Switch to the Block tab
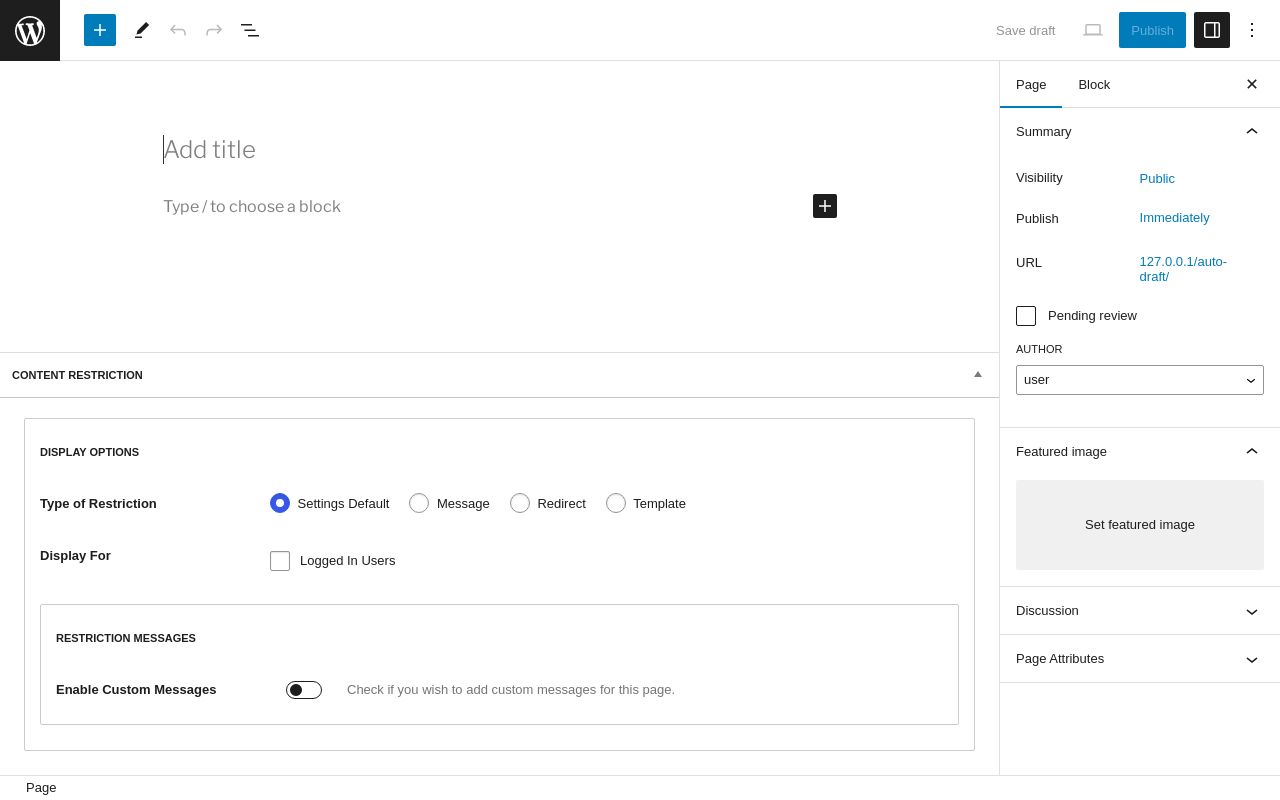Image resolution: width=1280 pixels, height=800 pixels. tap(1094, 85)
